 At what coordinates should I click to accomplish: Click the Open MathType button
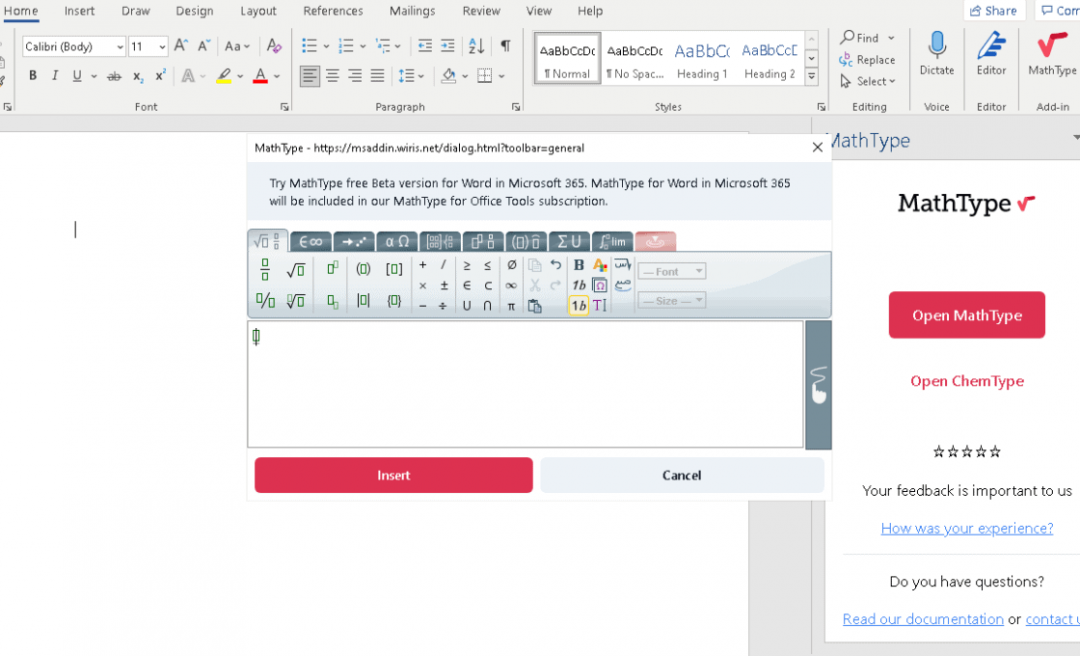click(x=966, y=314)
